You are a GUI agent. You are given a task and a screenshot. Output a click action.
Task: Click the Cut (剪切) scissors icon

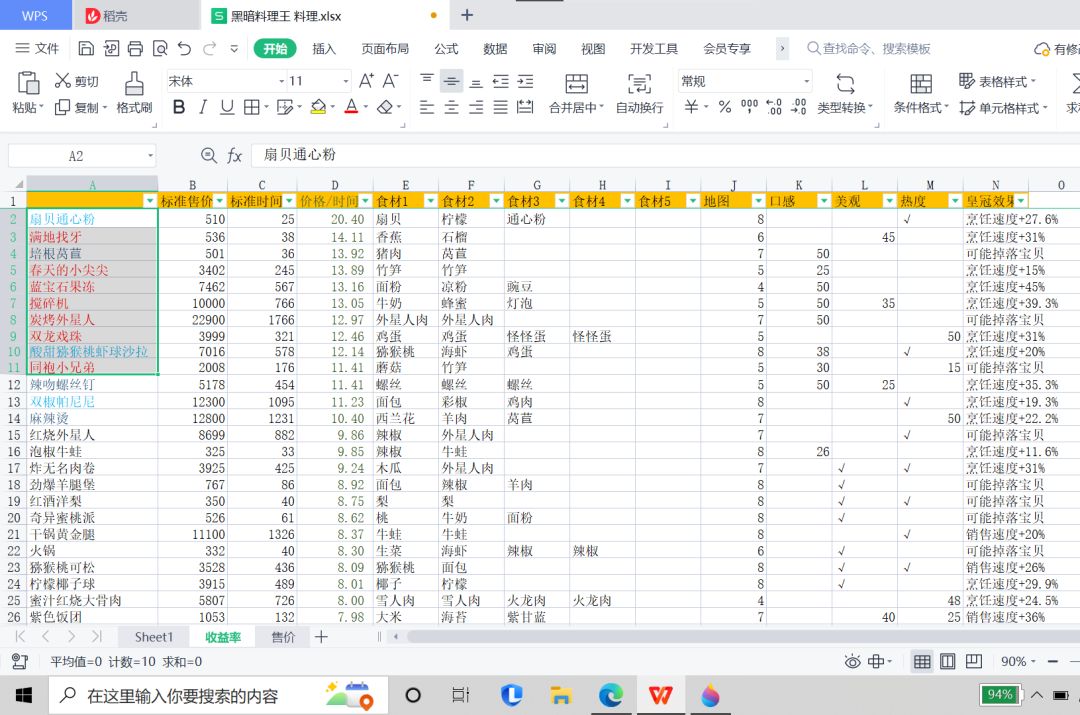[x=63, y=81]
